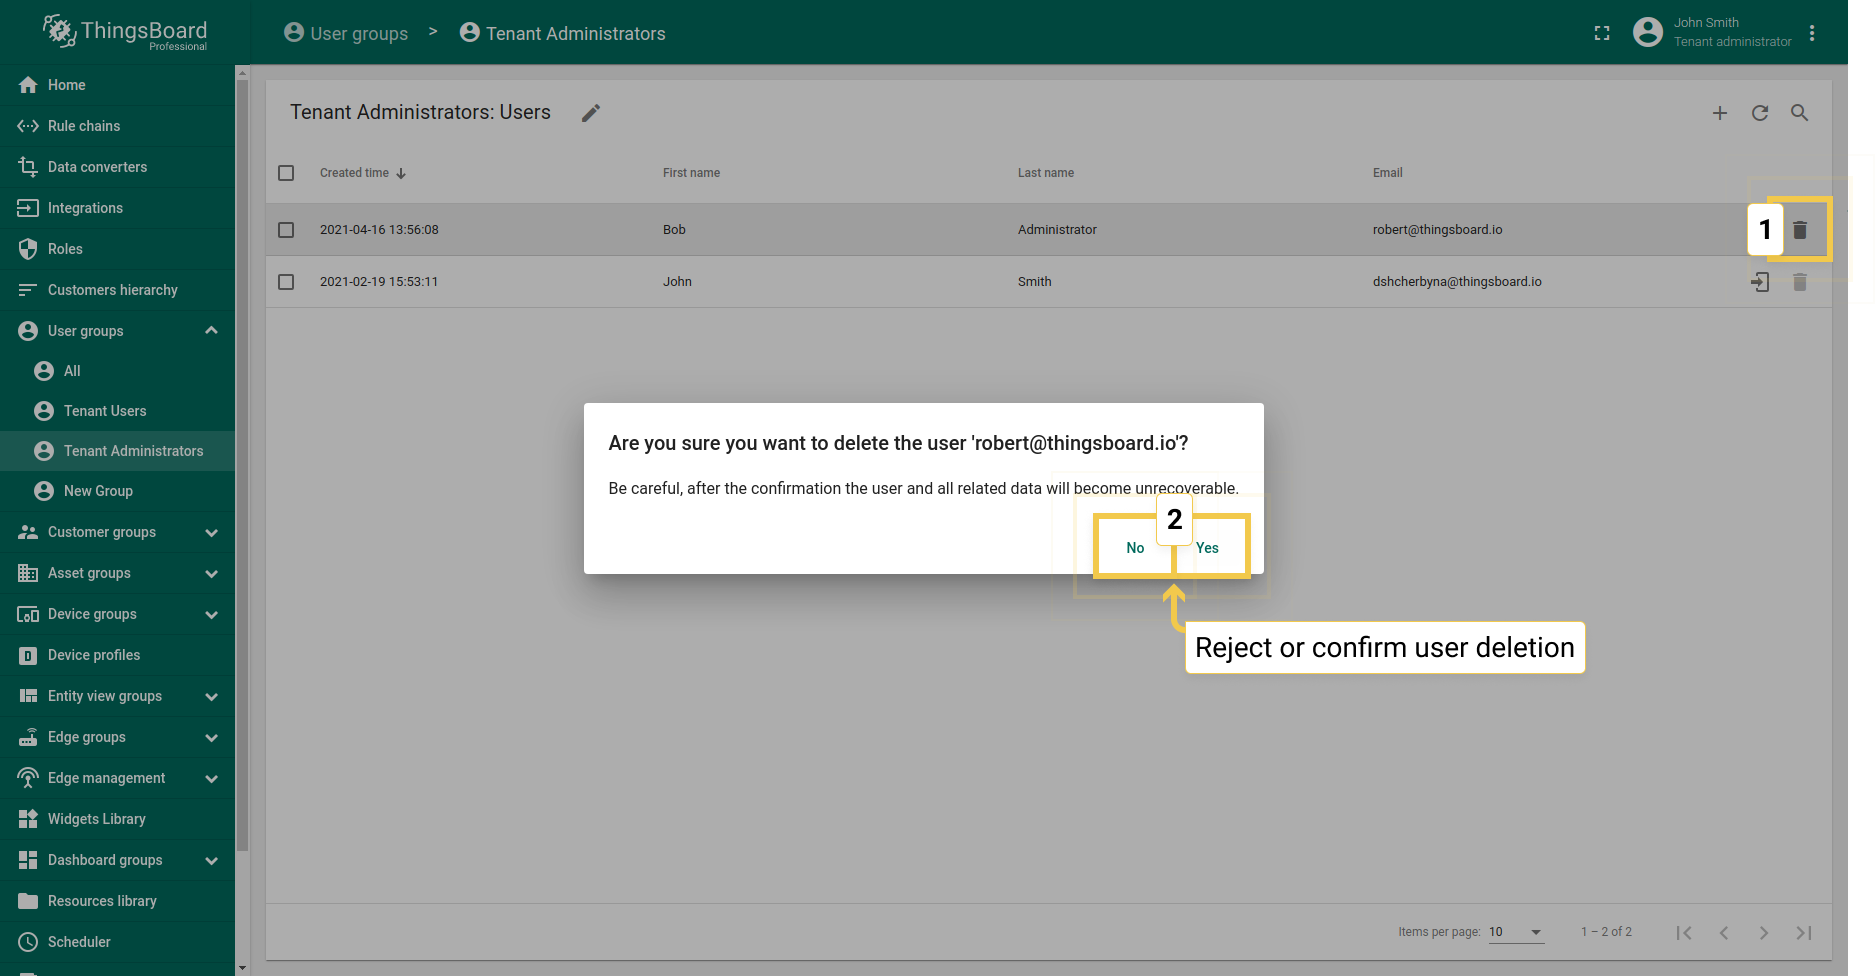The width and height of the screenshot is (1875, 976).
Task: Go to previous page icon
Action: pyautogui.click(x=1724, y=932)
